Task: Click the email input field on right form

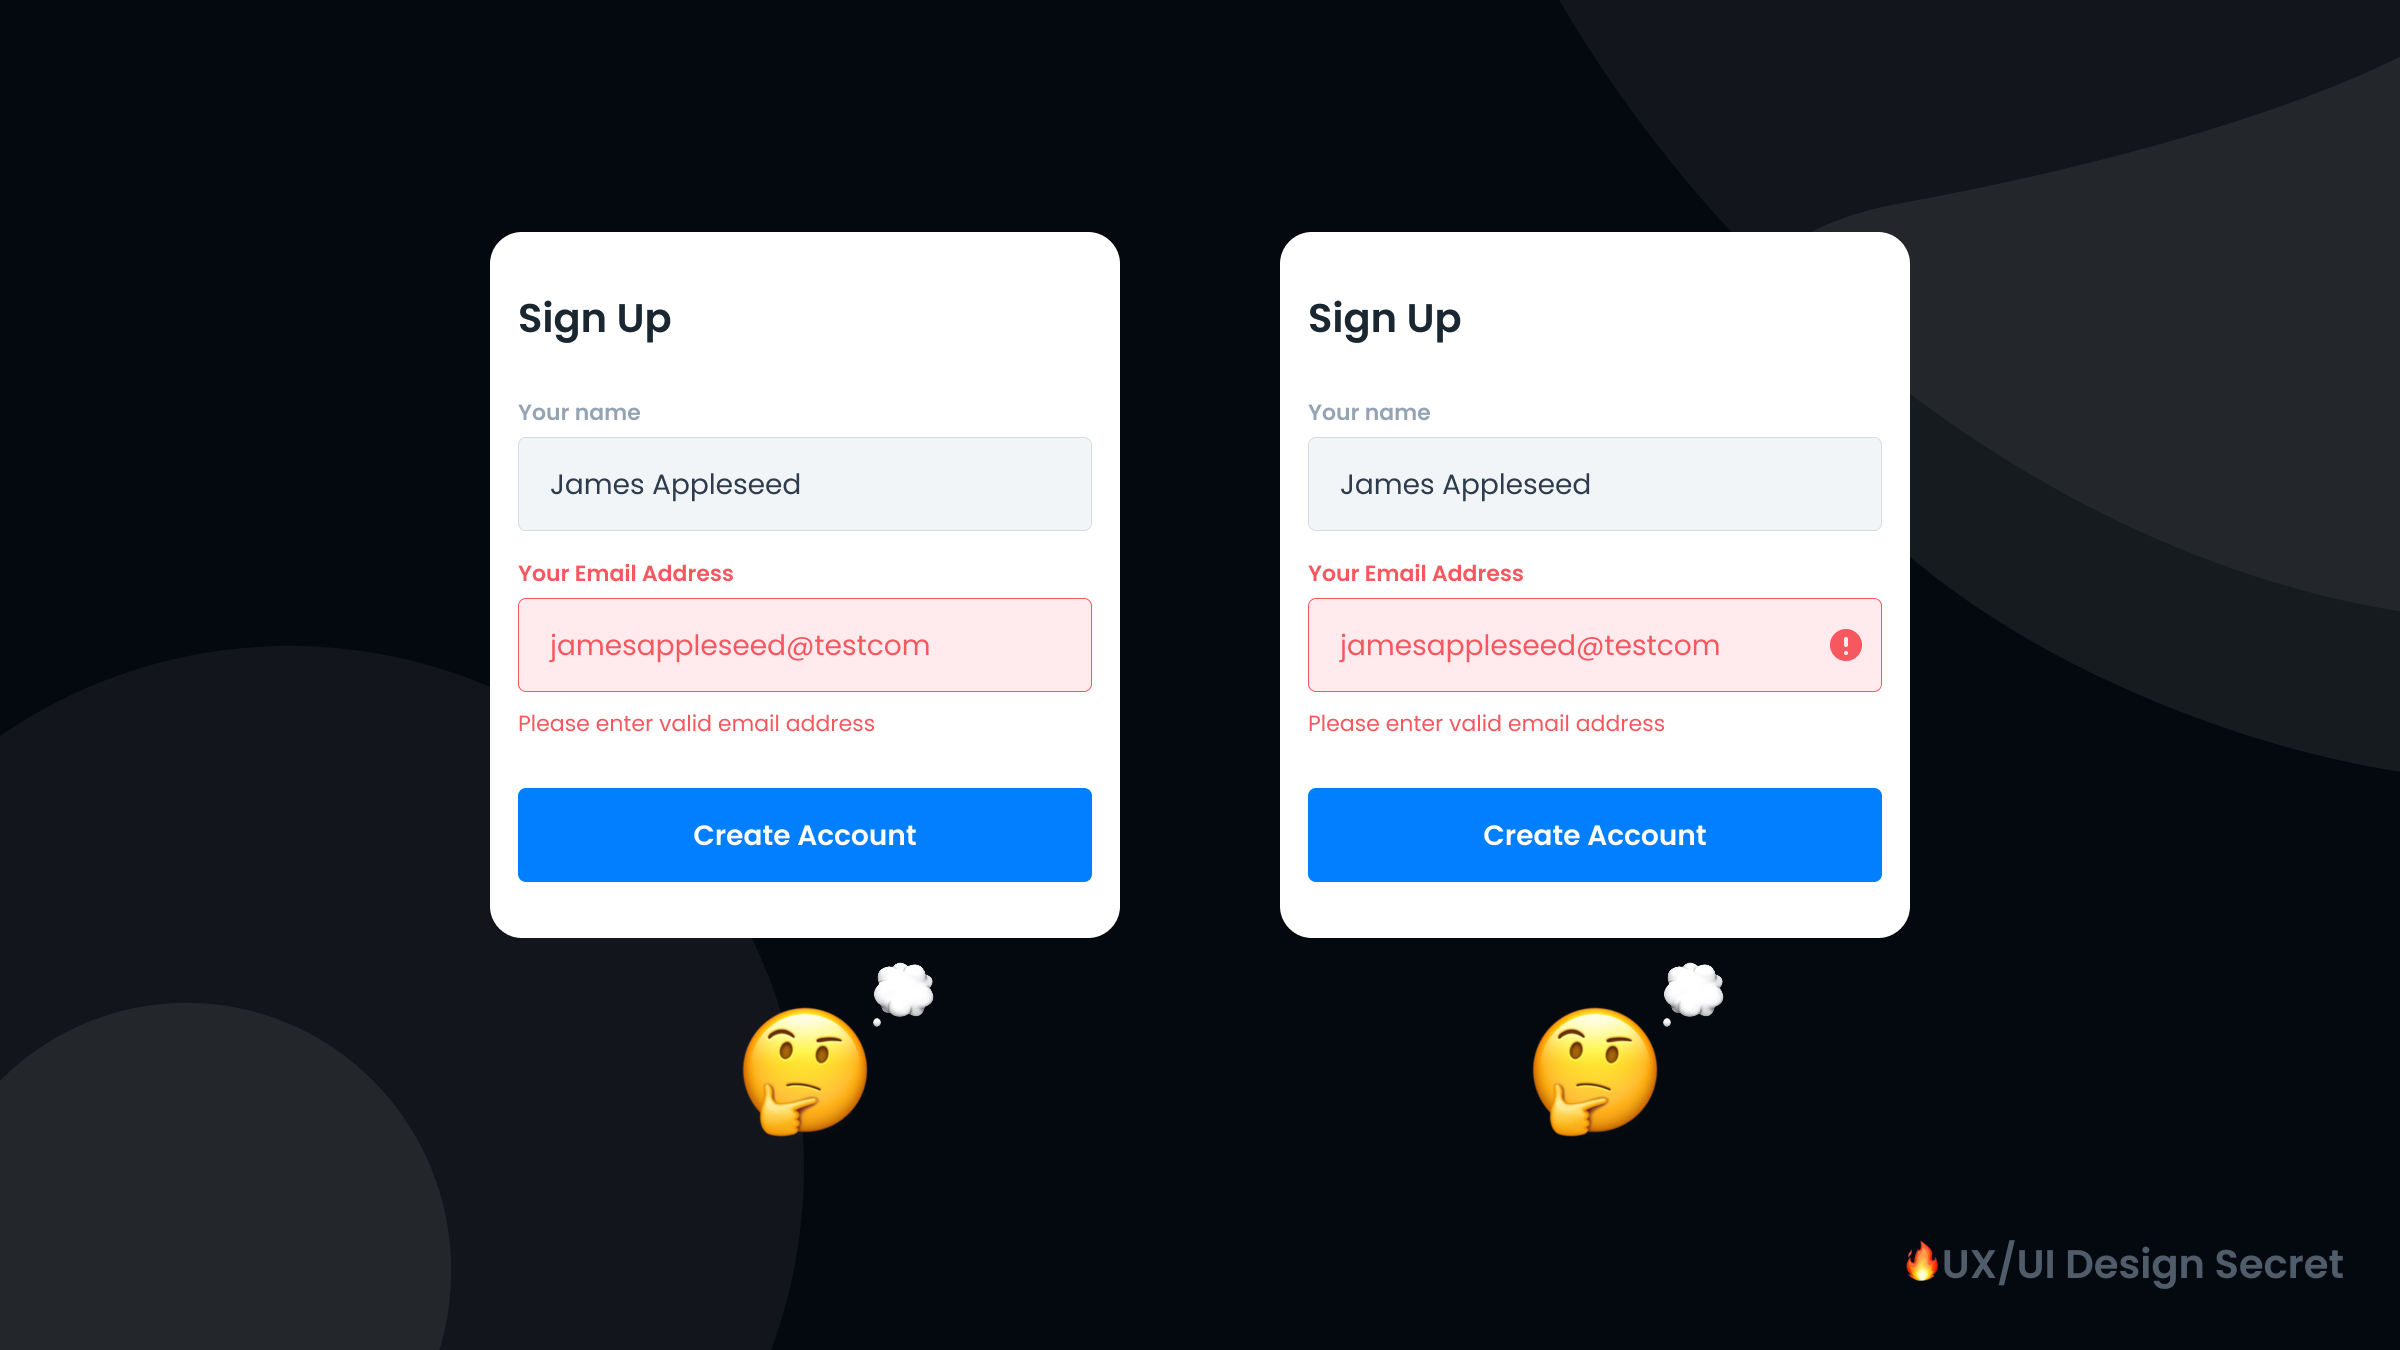Action: coord(1594,645)
